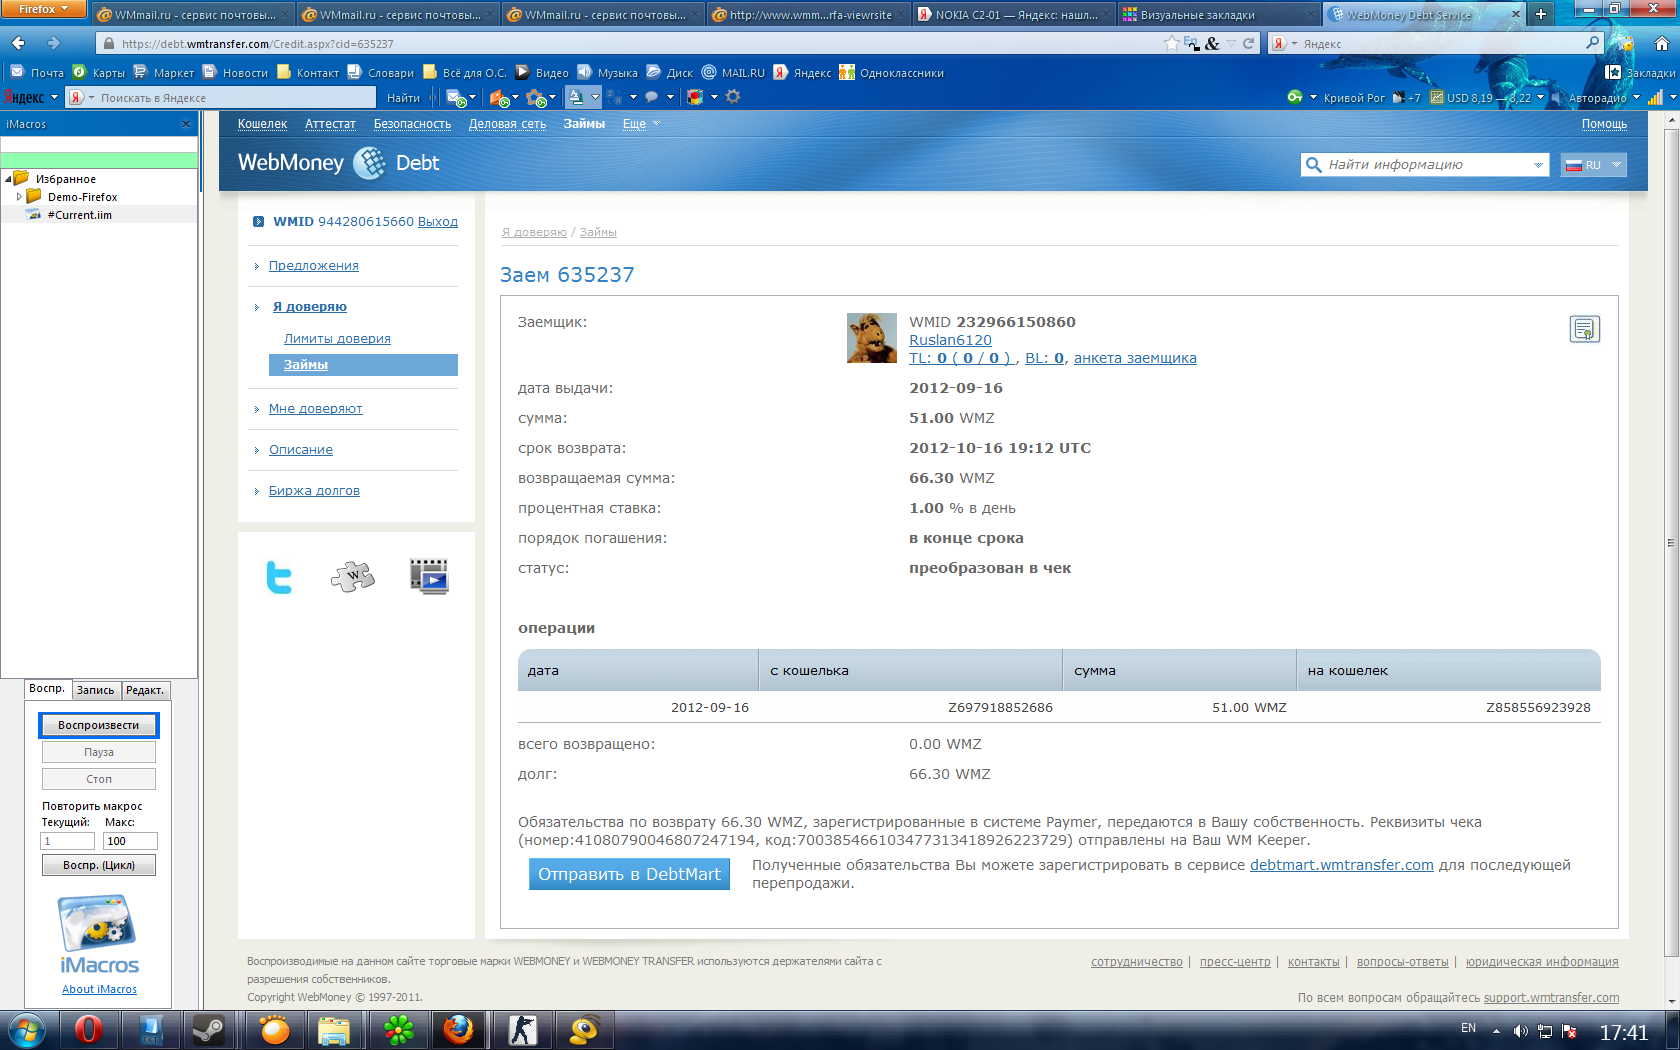
Task: Click the WebMoney globe logo
Action: [370, 163]
